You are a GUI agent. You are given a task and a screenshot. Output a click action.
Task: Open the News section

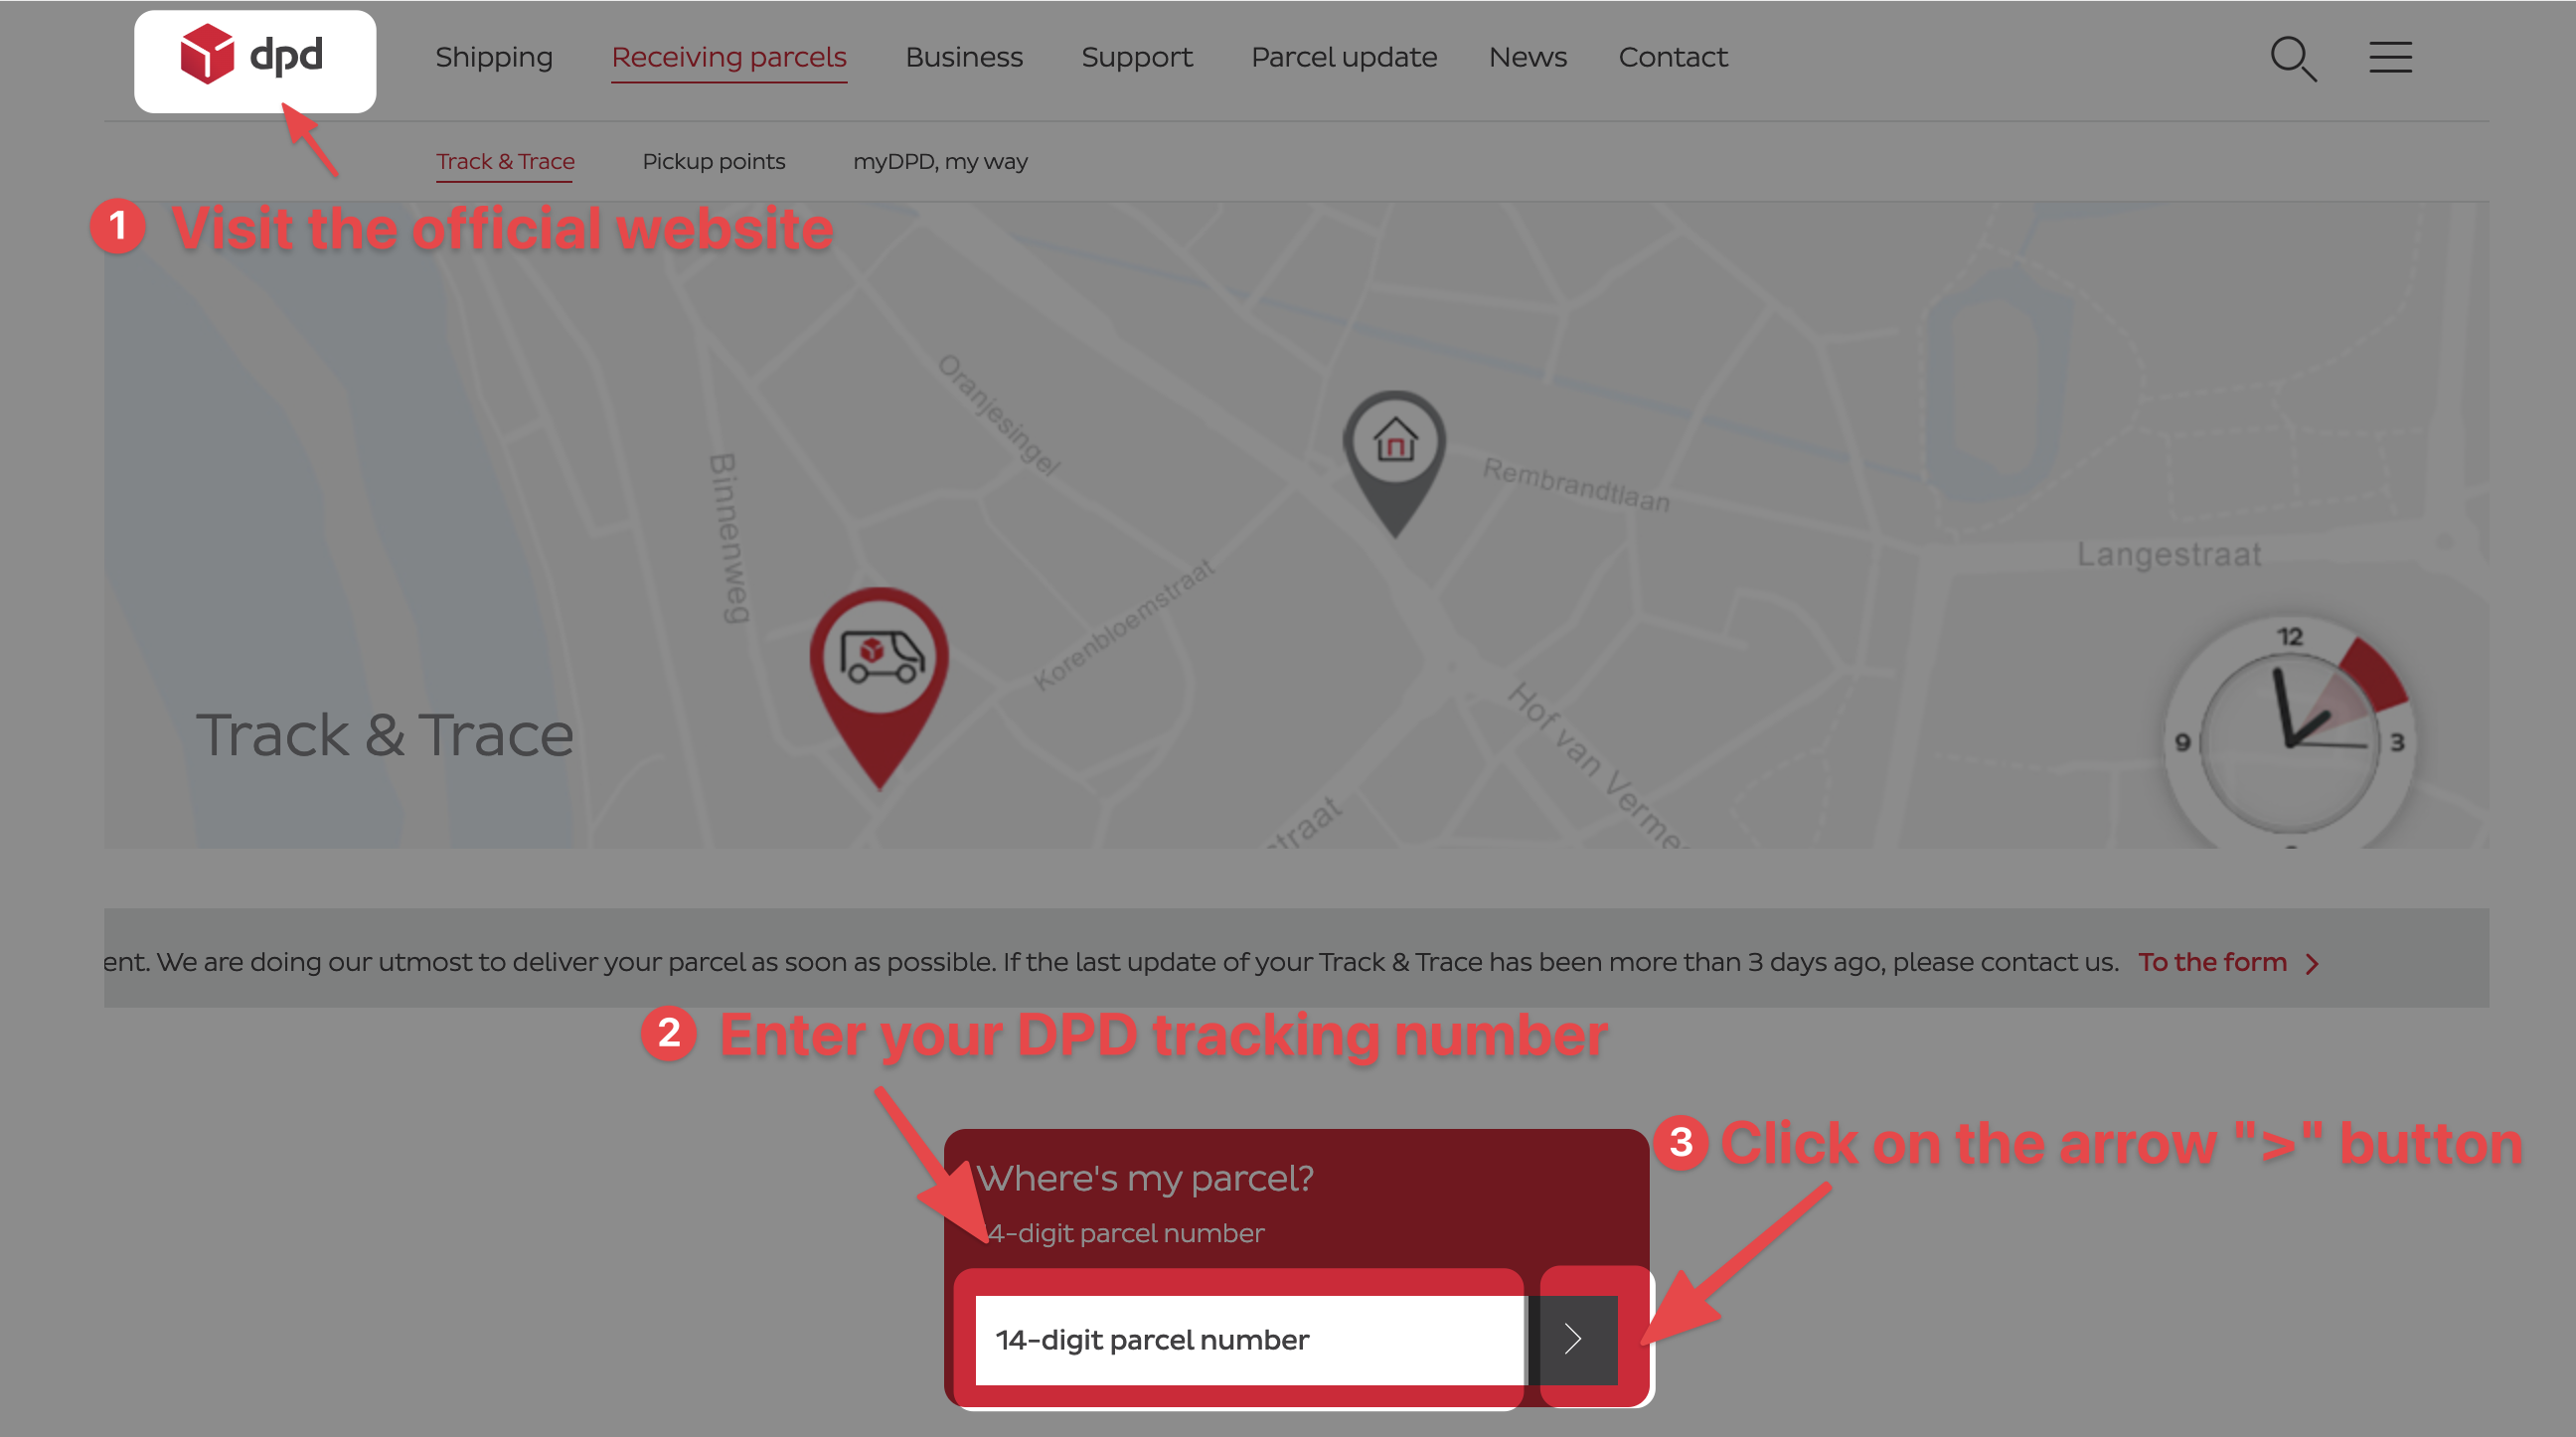click(1527, 57)
